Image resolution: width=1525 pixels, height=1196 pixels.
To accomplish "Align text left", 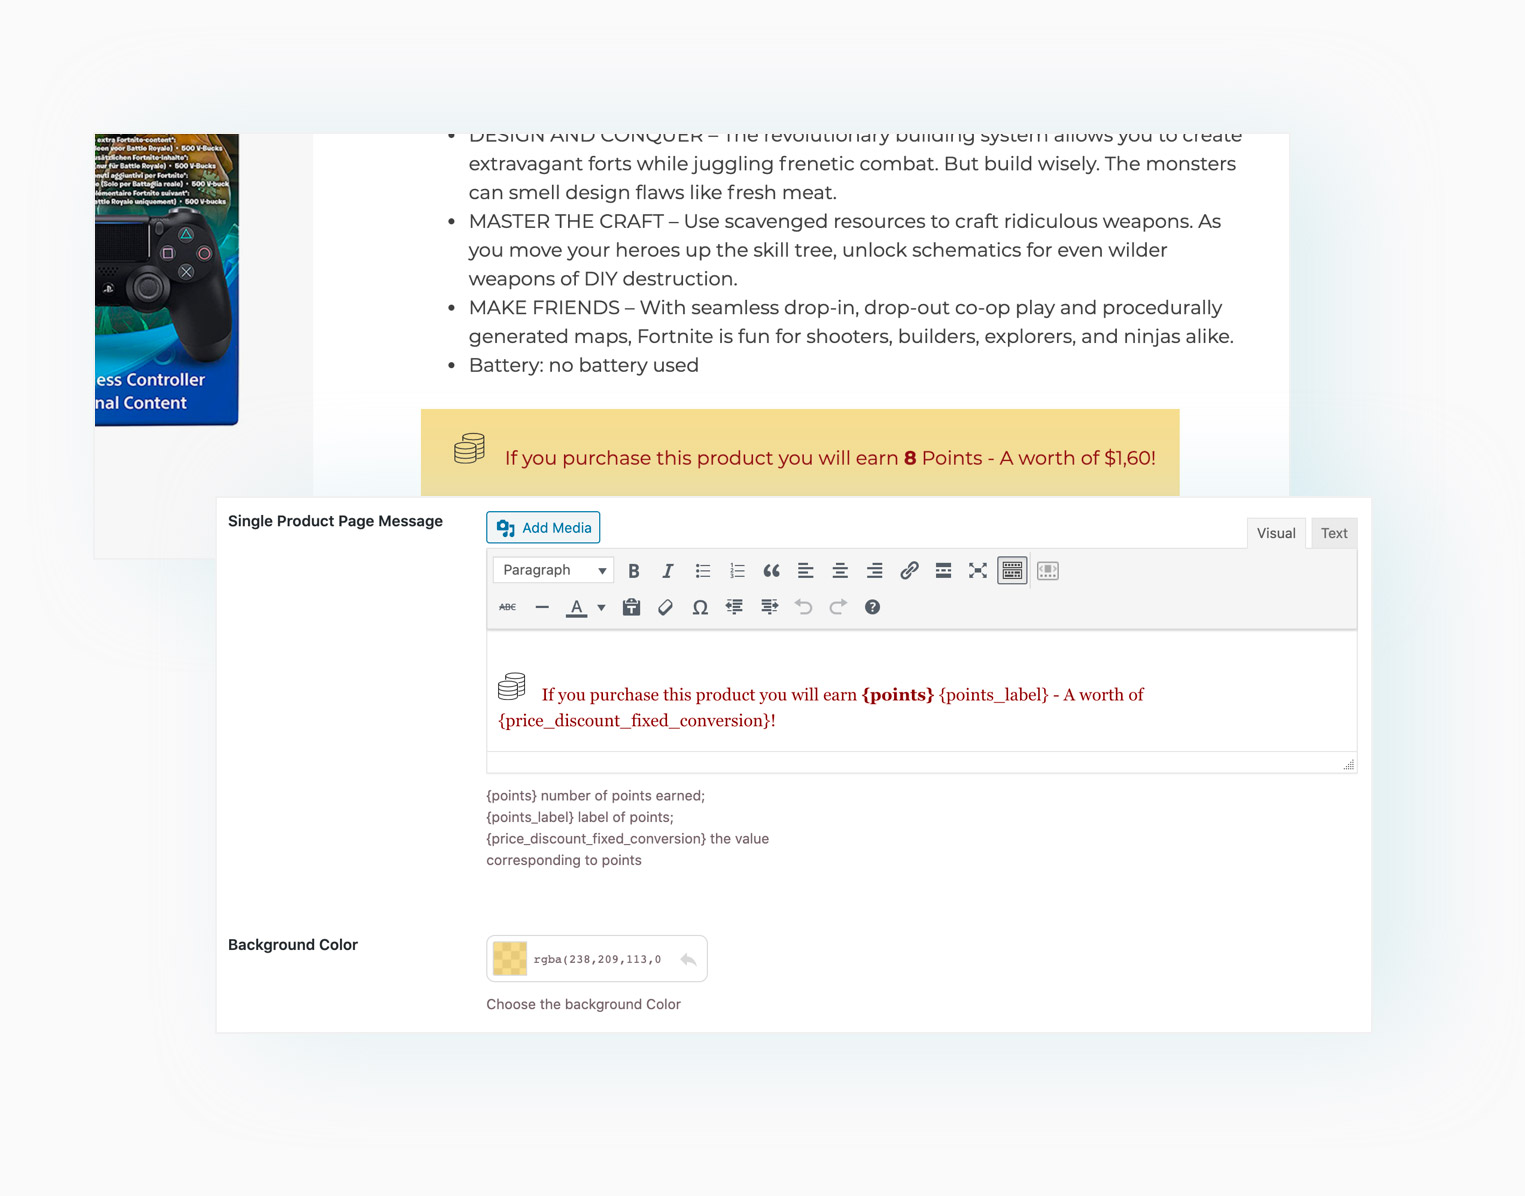I will (x=805, y=571).
